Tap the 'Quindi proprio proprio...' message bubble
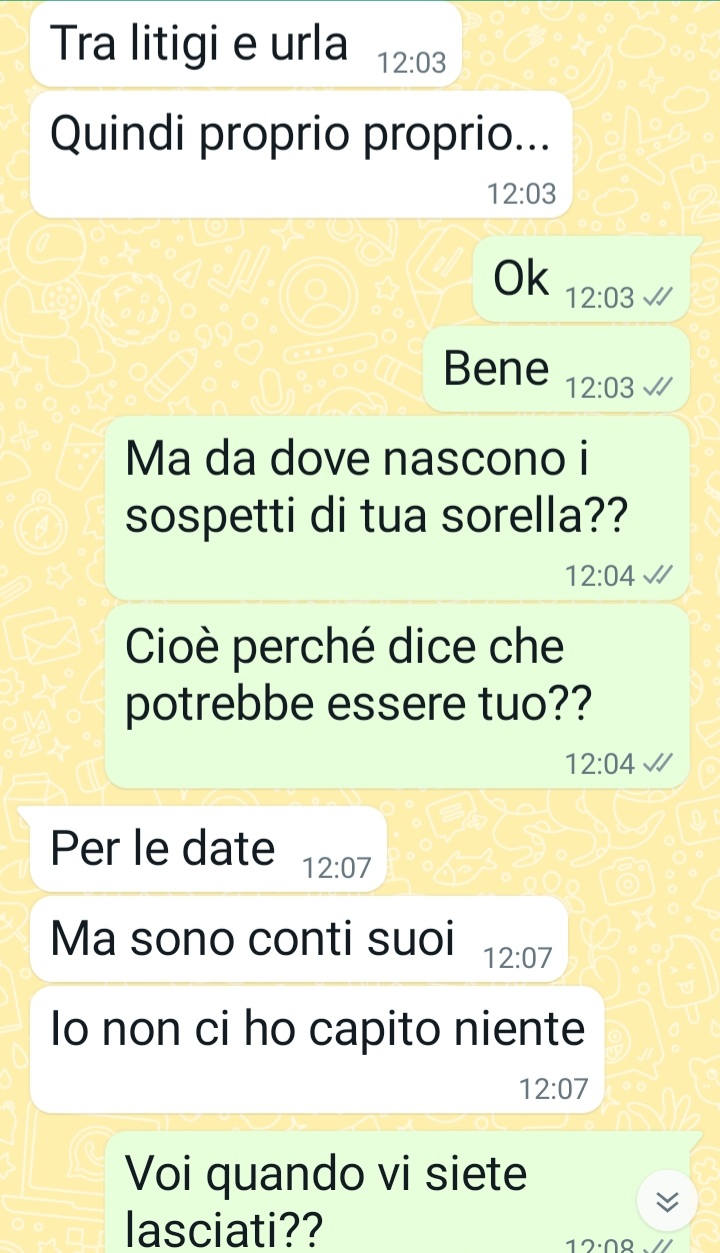Image resolution: width=720 pixels, height=1253 pixels. click(x=301, y=154)
